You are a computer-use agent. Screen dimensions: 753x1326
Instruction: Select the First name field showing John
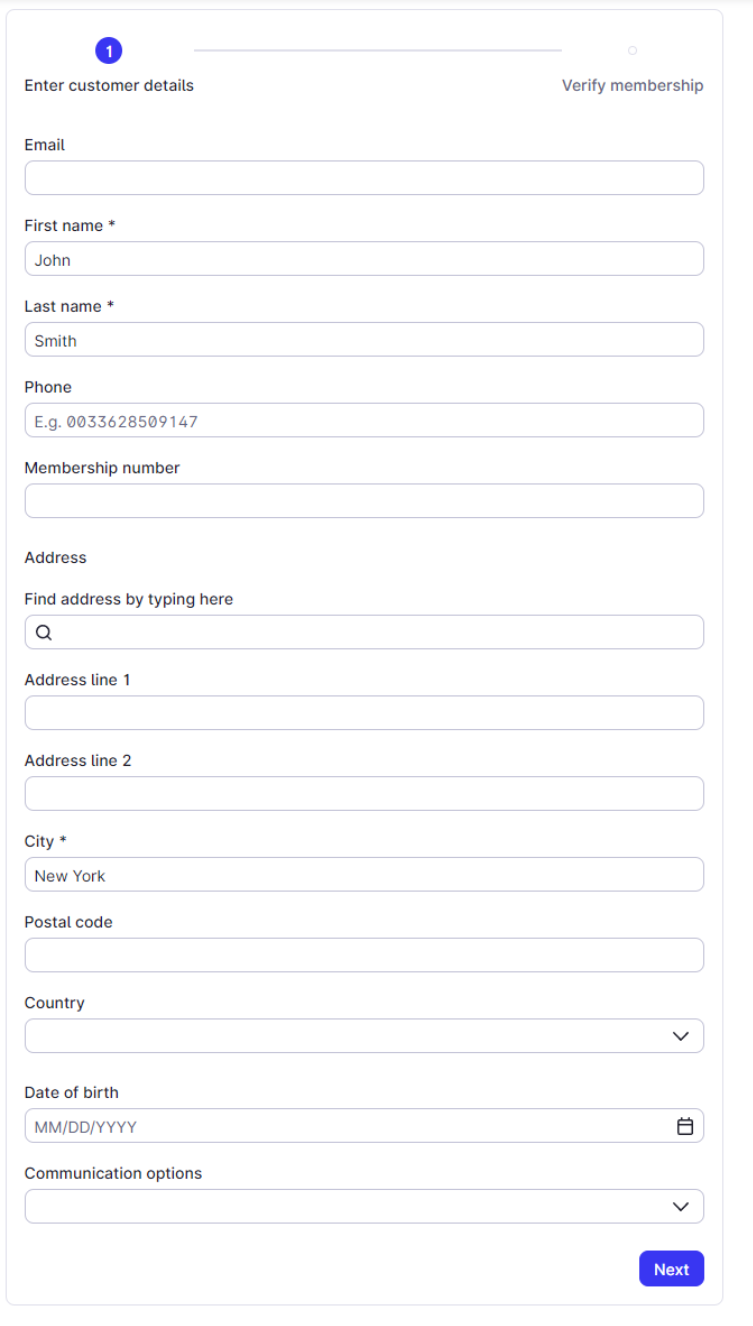tap(363, 258)
